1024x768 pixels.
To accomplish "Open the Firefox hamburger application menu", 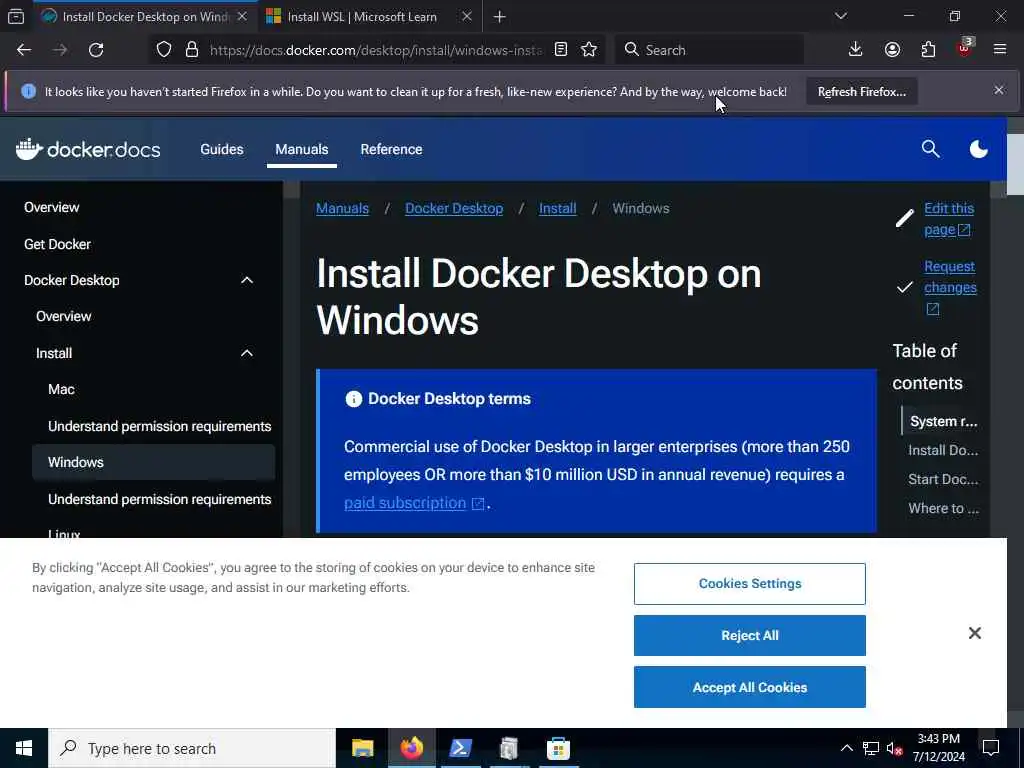I will coord(1000,50).
